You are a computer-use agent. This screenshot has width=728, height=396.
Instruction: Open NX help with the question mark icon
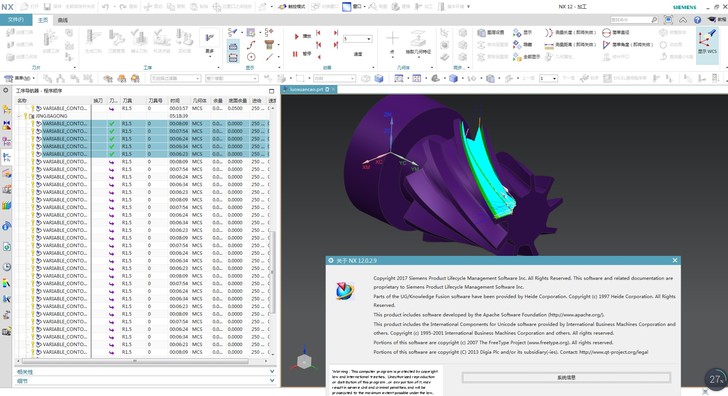tap(697, 20)
